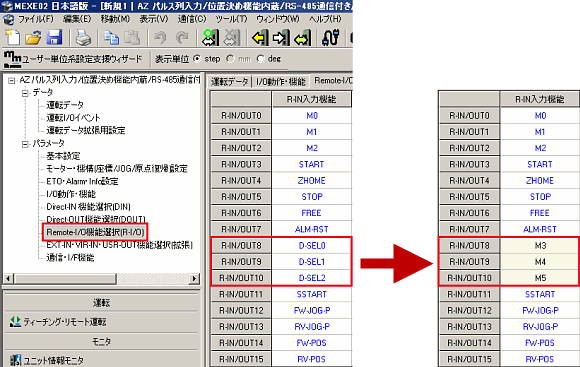This screenshot has width=580, height=367.
Task: Select Remote-I/O機能選択(R-I/O) in the tree
Action: [95, 232]
